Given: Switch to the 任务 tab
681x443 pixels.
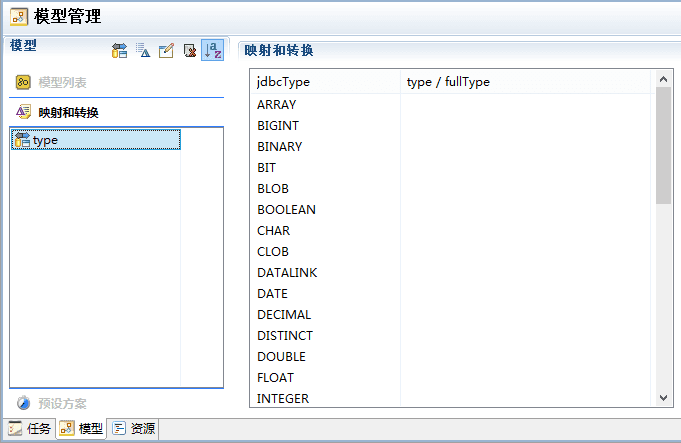Looking at the screenshot, I should (x=29, y=429).
